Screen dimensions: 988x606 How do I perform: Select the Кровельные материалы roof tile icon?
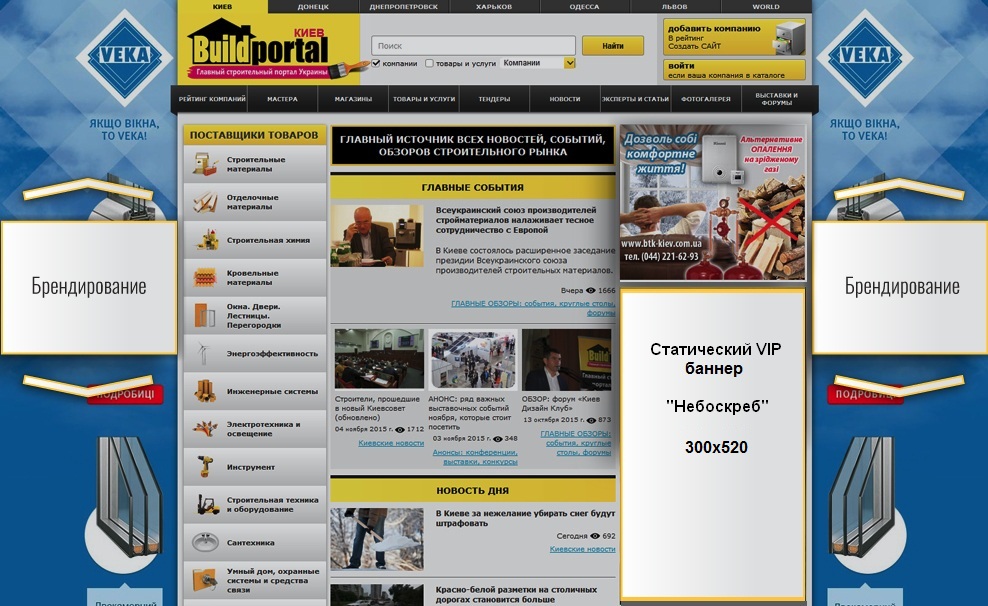point(205,277)
